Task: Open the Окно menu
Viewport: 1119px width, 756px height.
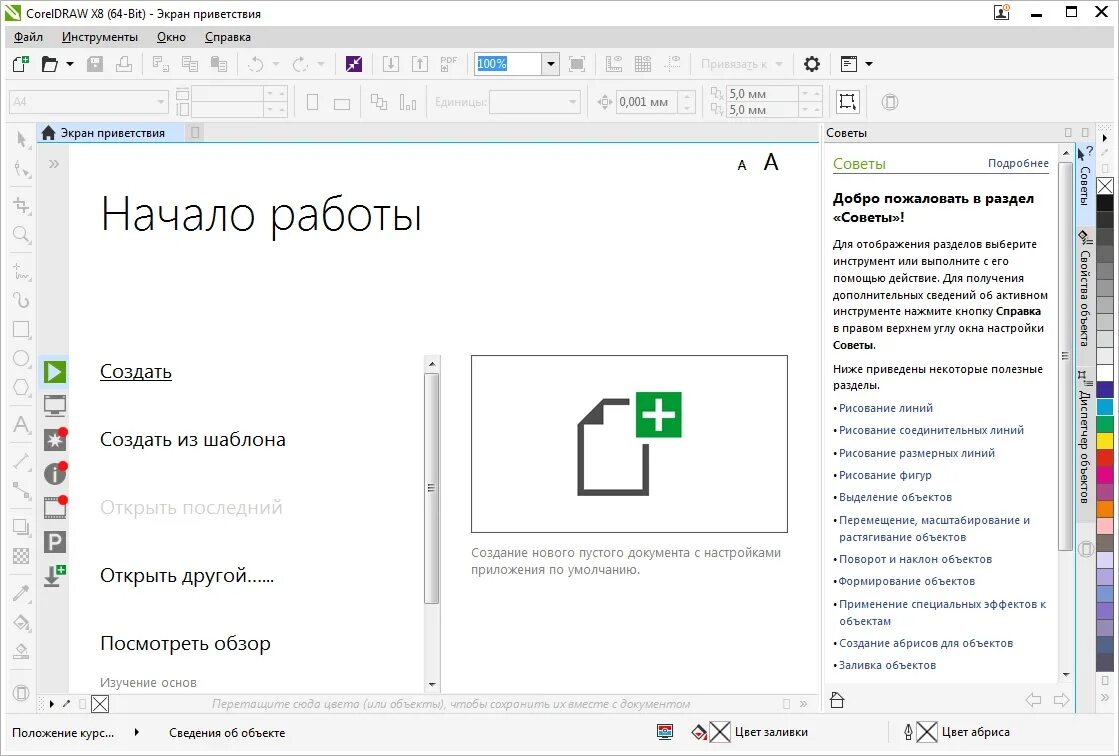Action: (171, 37)
